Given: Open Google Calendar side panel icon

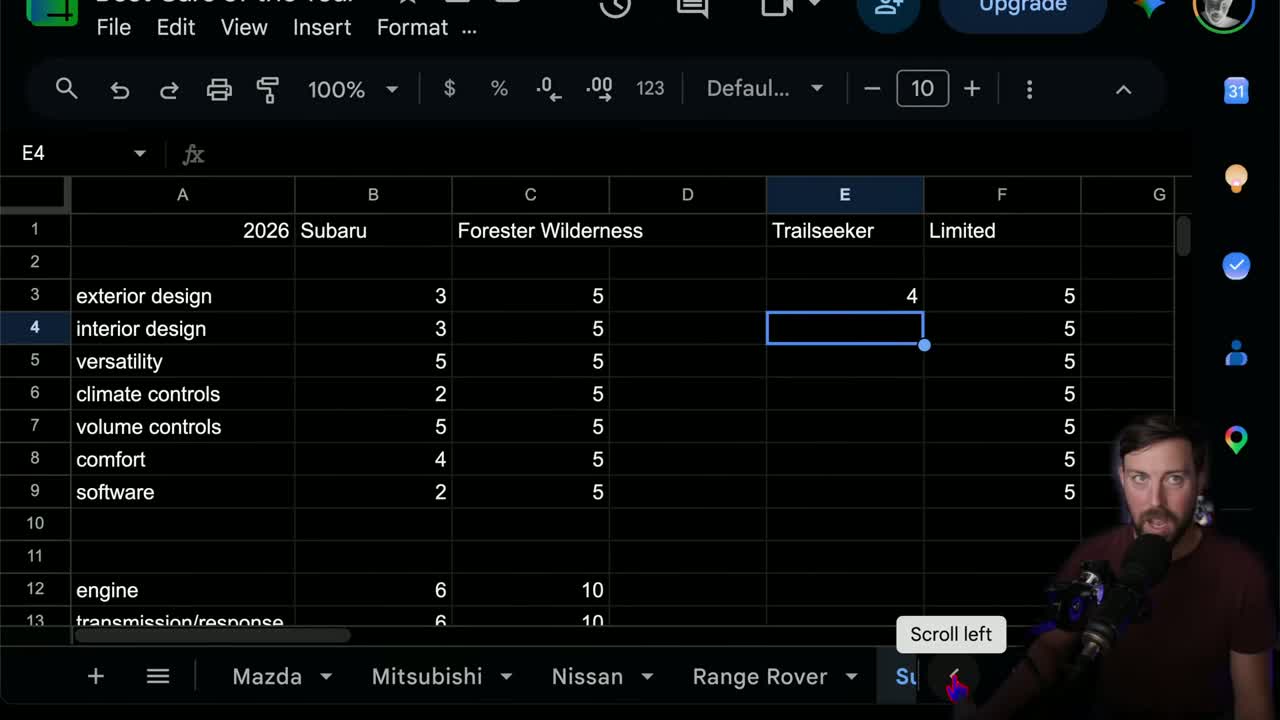Looking at the screenshot, I should click(1236, 90).
